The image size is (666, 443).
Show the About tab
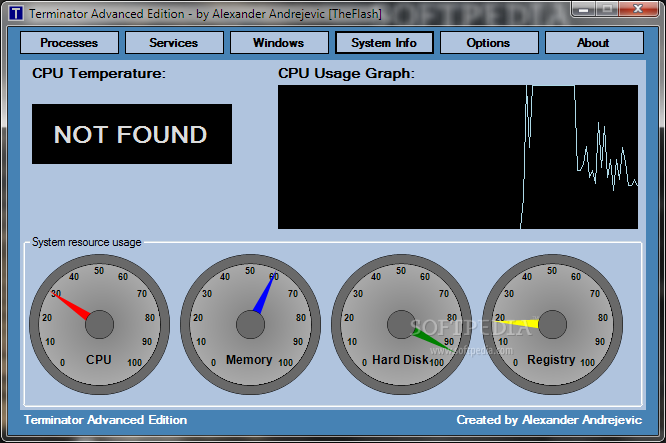tap(594, 43)
